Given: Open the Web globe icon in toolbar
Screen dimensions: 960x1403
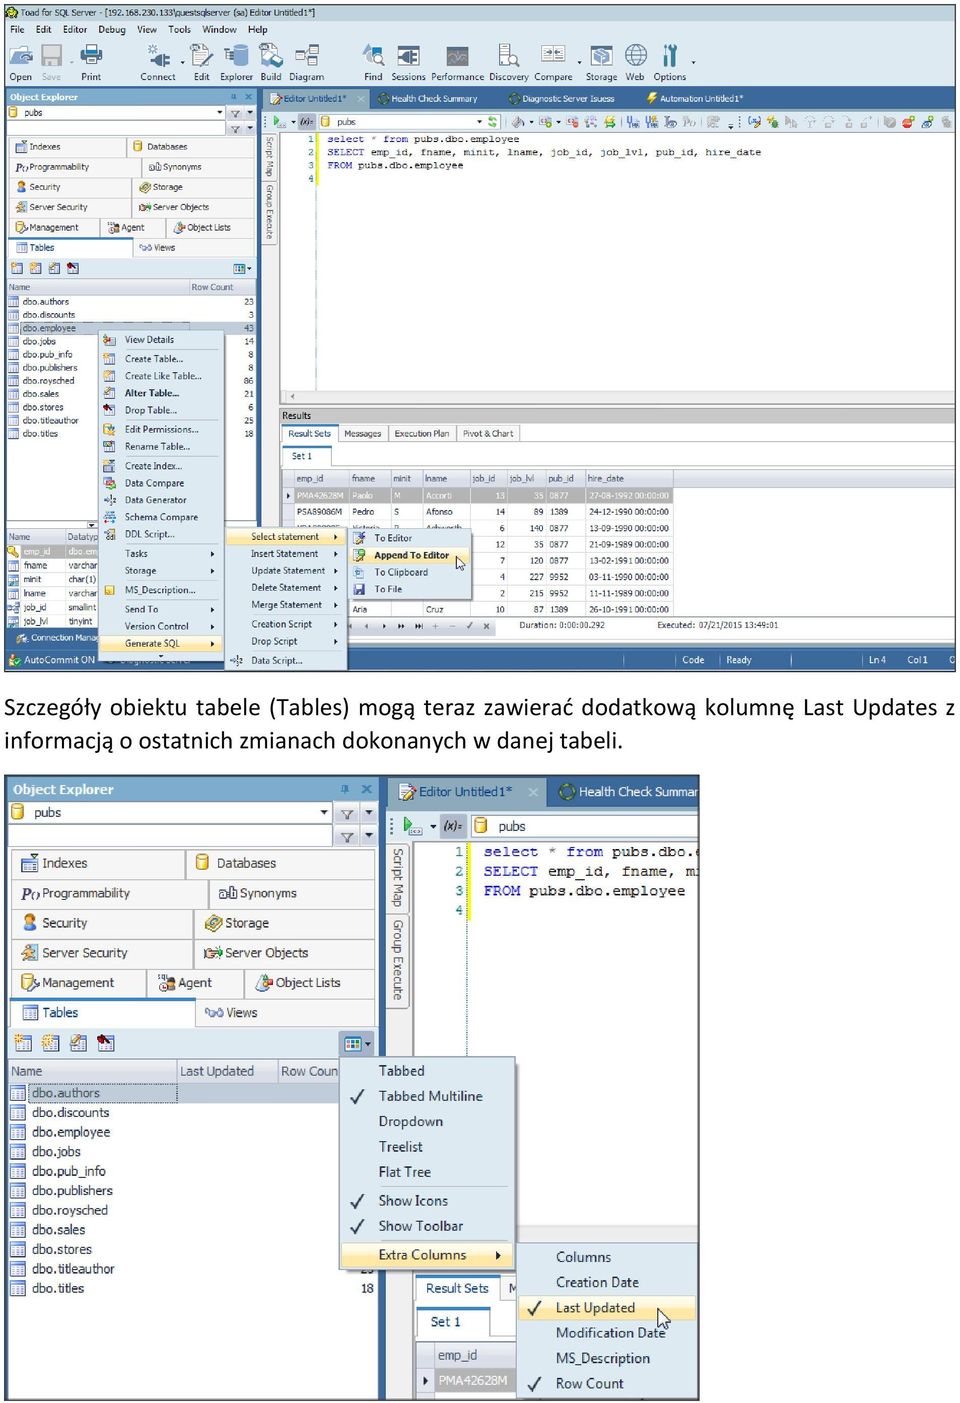Looking at the screenshot, I should [635, 55].
